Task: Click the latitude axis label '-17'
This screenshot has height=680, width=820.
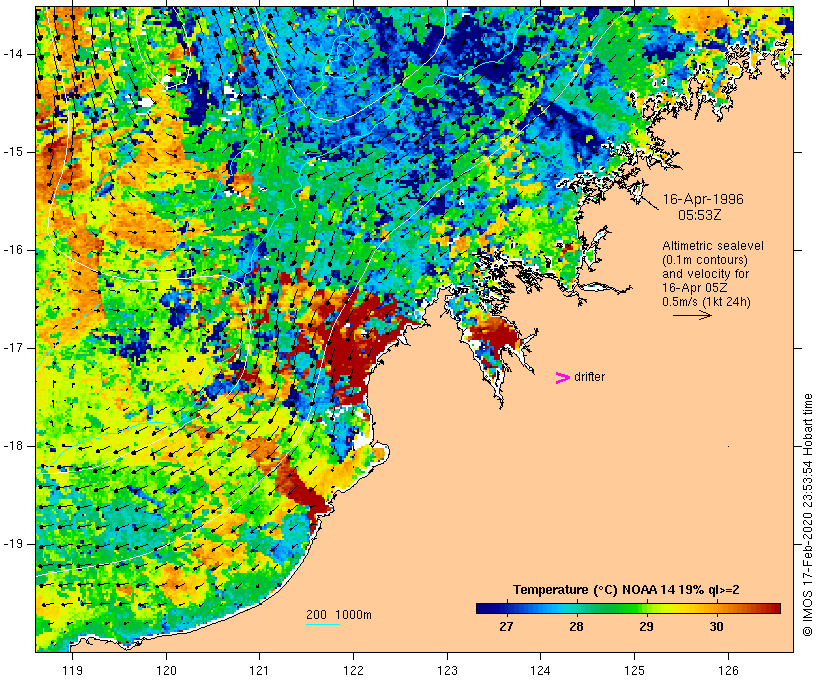Action: pyautogui.click(x=13, y=348)
